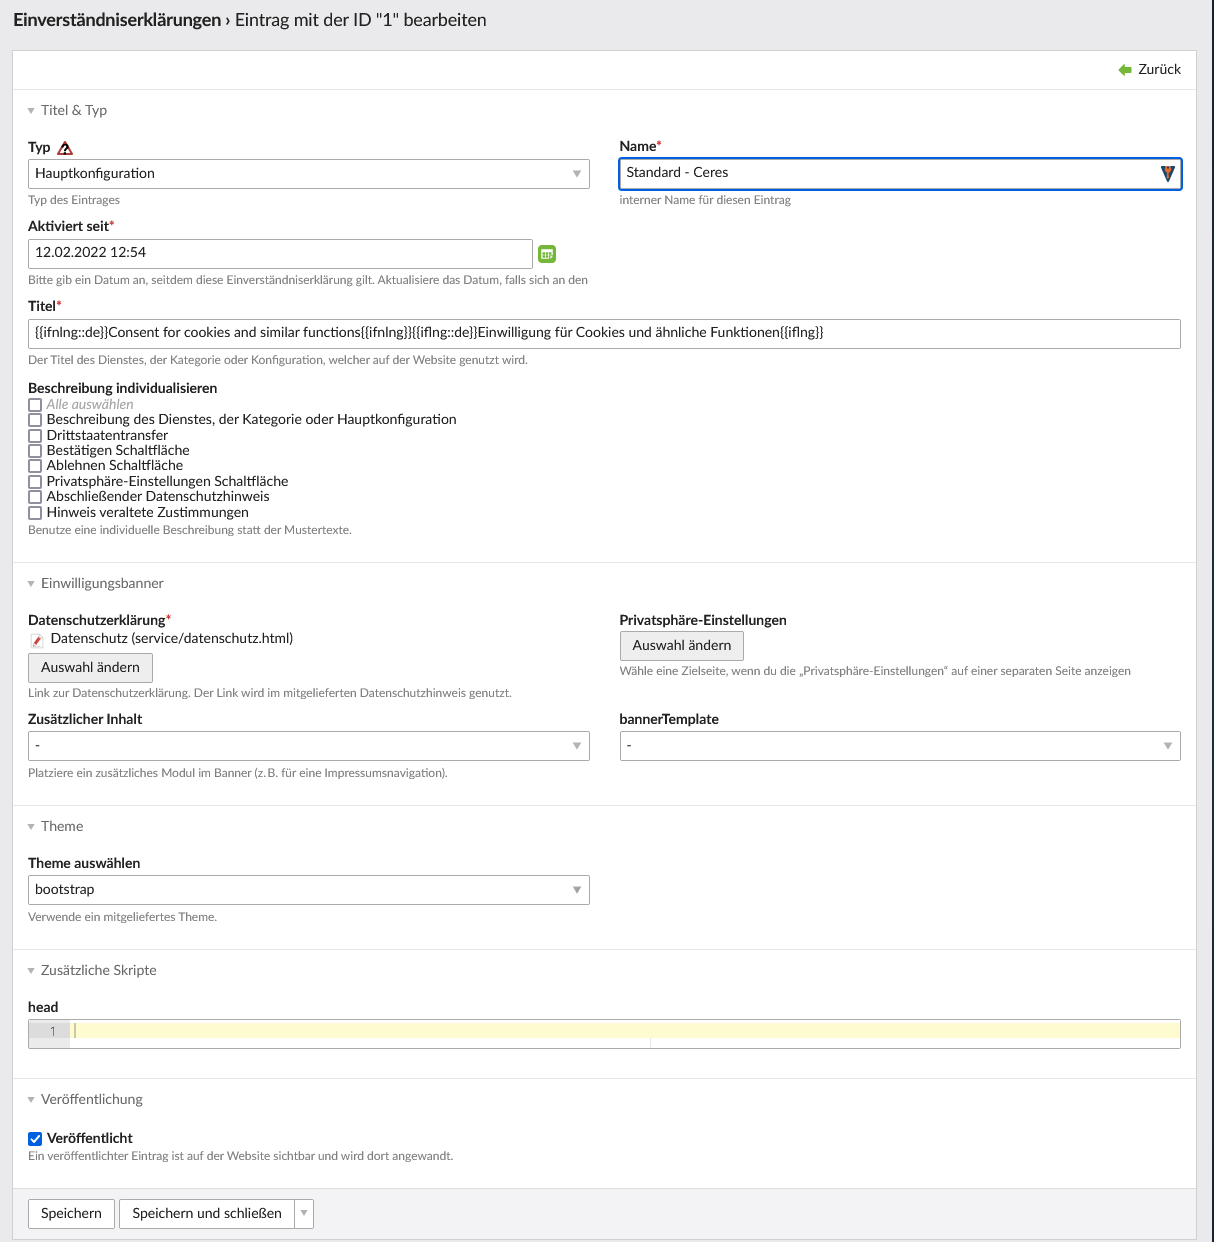Collapse the Titel & Typ section
1214x1242 pixels.
click(x=31, y=111)
